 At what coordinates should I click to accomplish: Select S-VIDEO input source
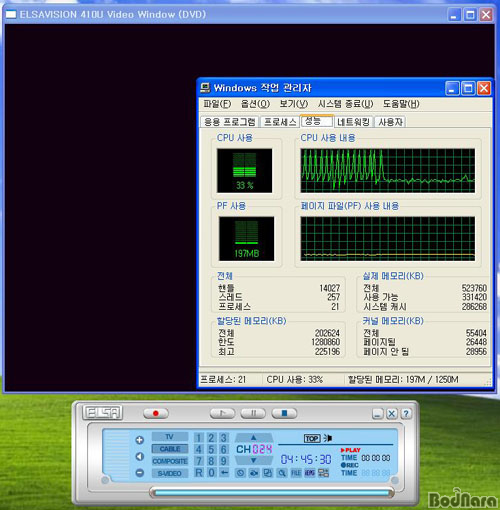[170, 473]
